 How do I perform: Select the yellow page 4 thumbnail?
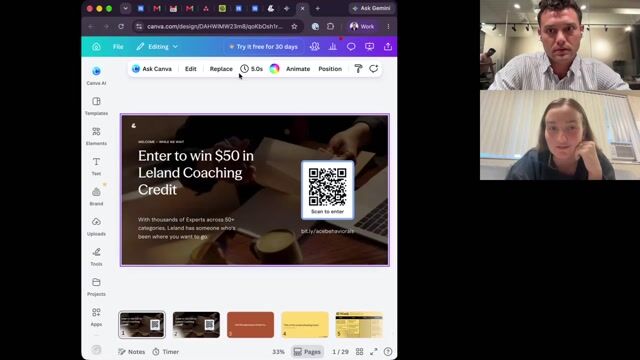pyautogui.click(x=305, y=324)
